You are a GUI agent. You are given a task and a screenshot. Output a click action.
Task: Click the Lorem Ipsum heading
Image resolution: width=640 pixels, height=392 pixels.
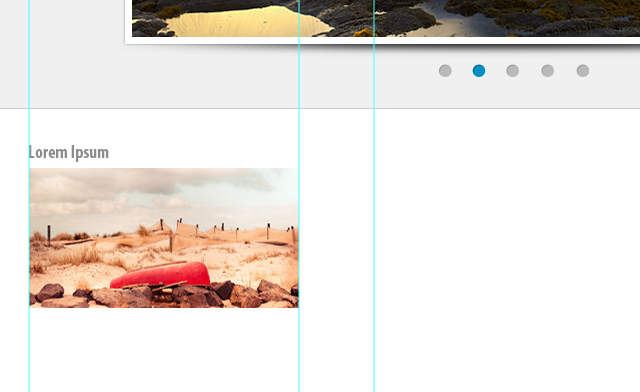coord(69,152)
